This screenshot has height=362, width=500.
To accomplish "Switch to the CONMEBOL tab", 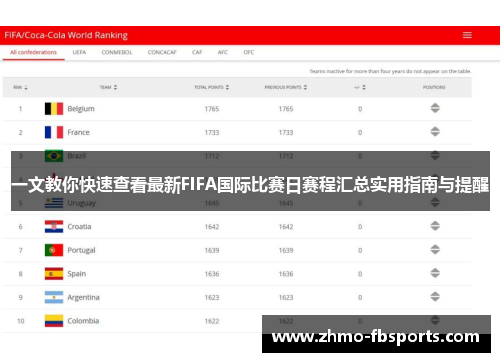I will (x=117, y=52).
